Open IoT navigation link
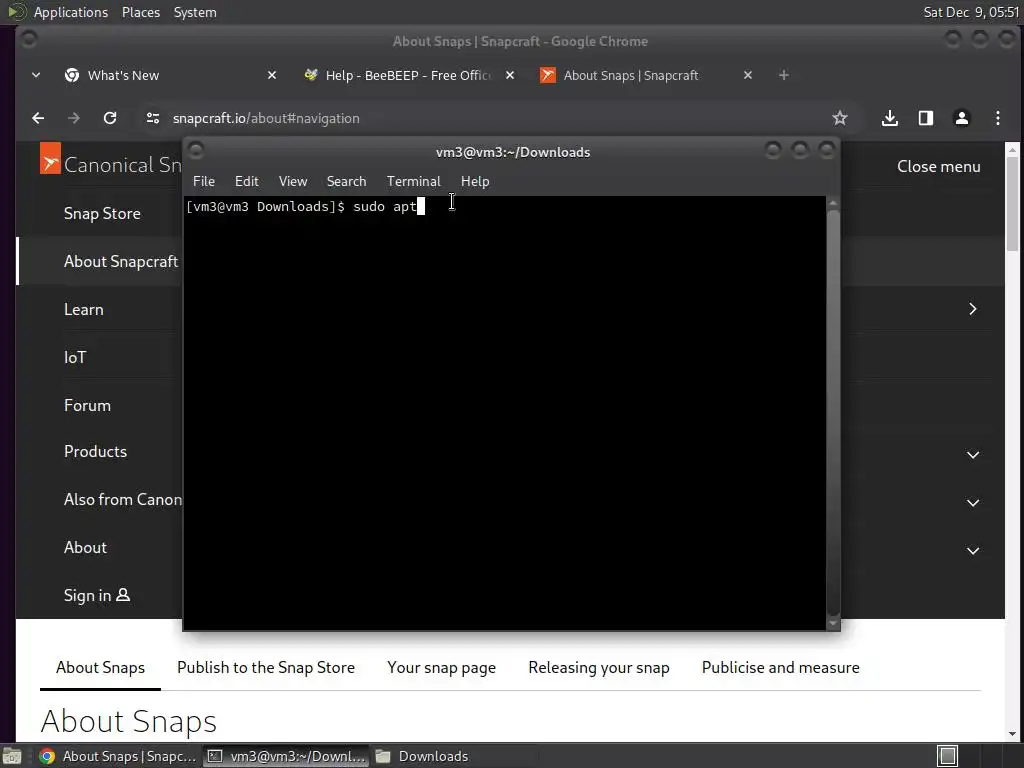 [75, 357]
